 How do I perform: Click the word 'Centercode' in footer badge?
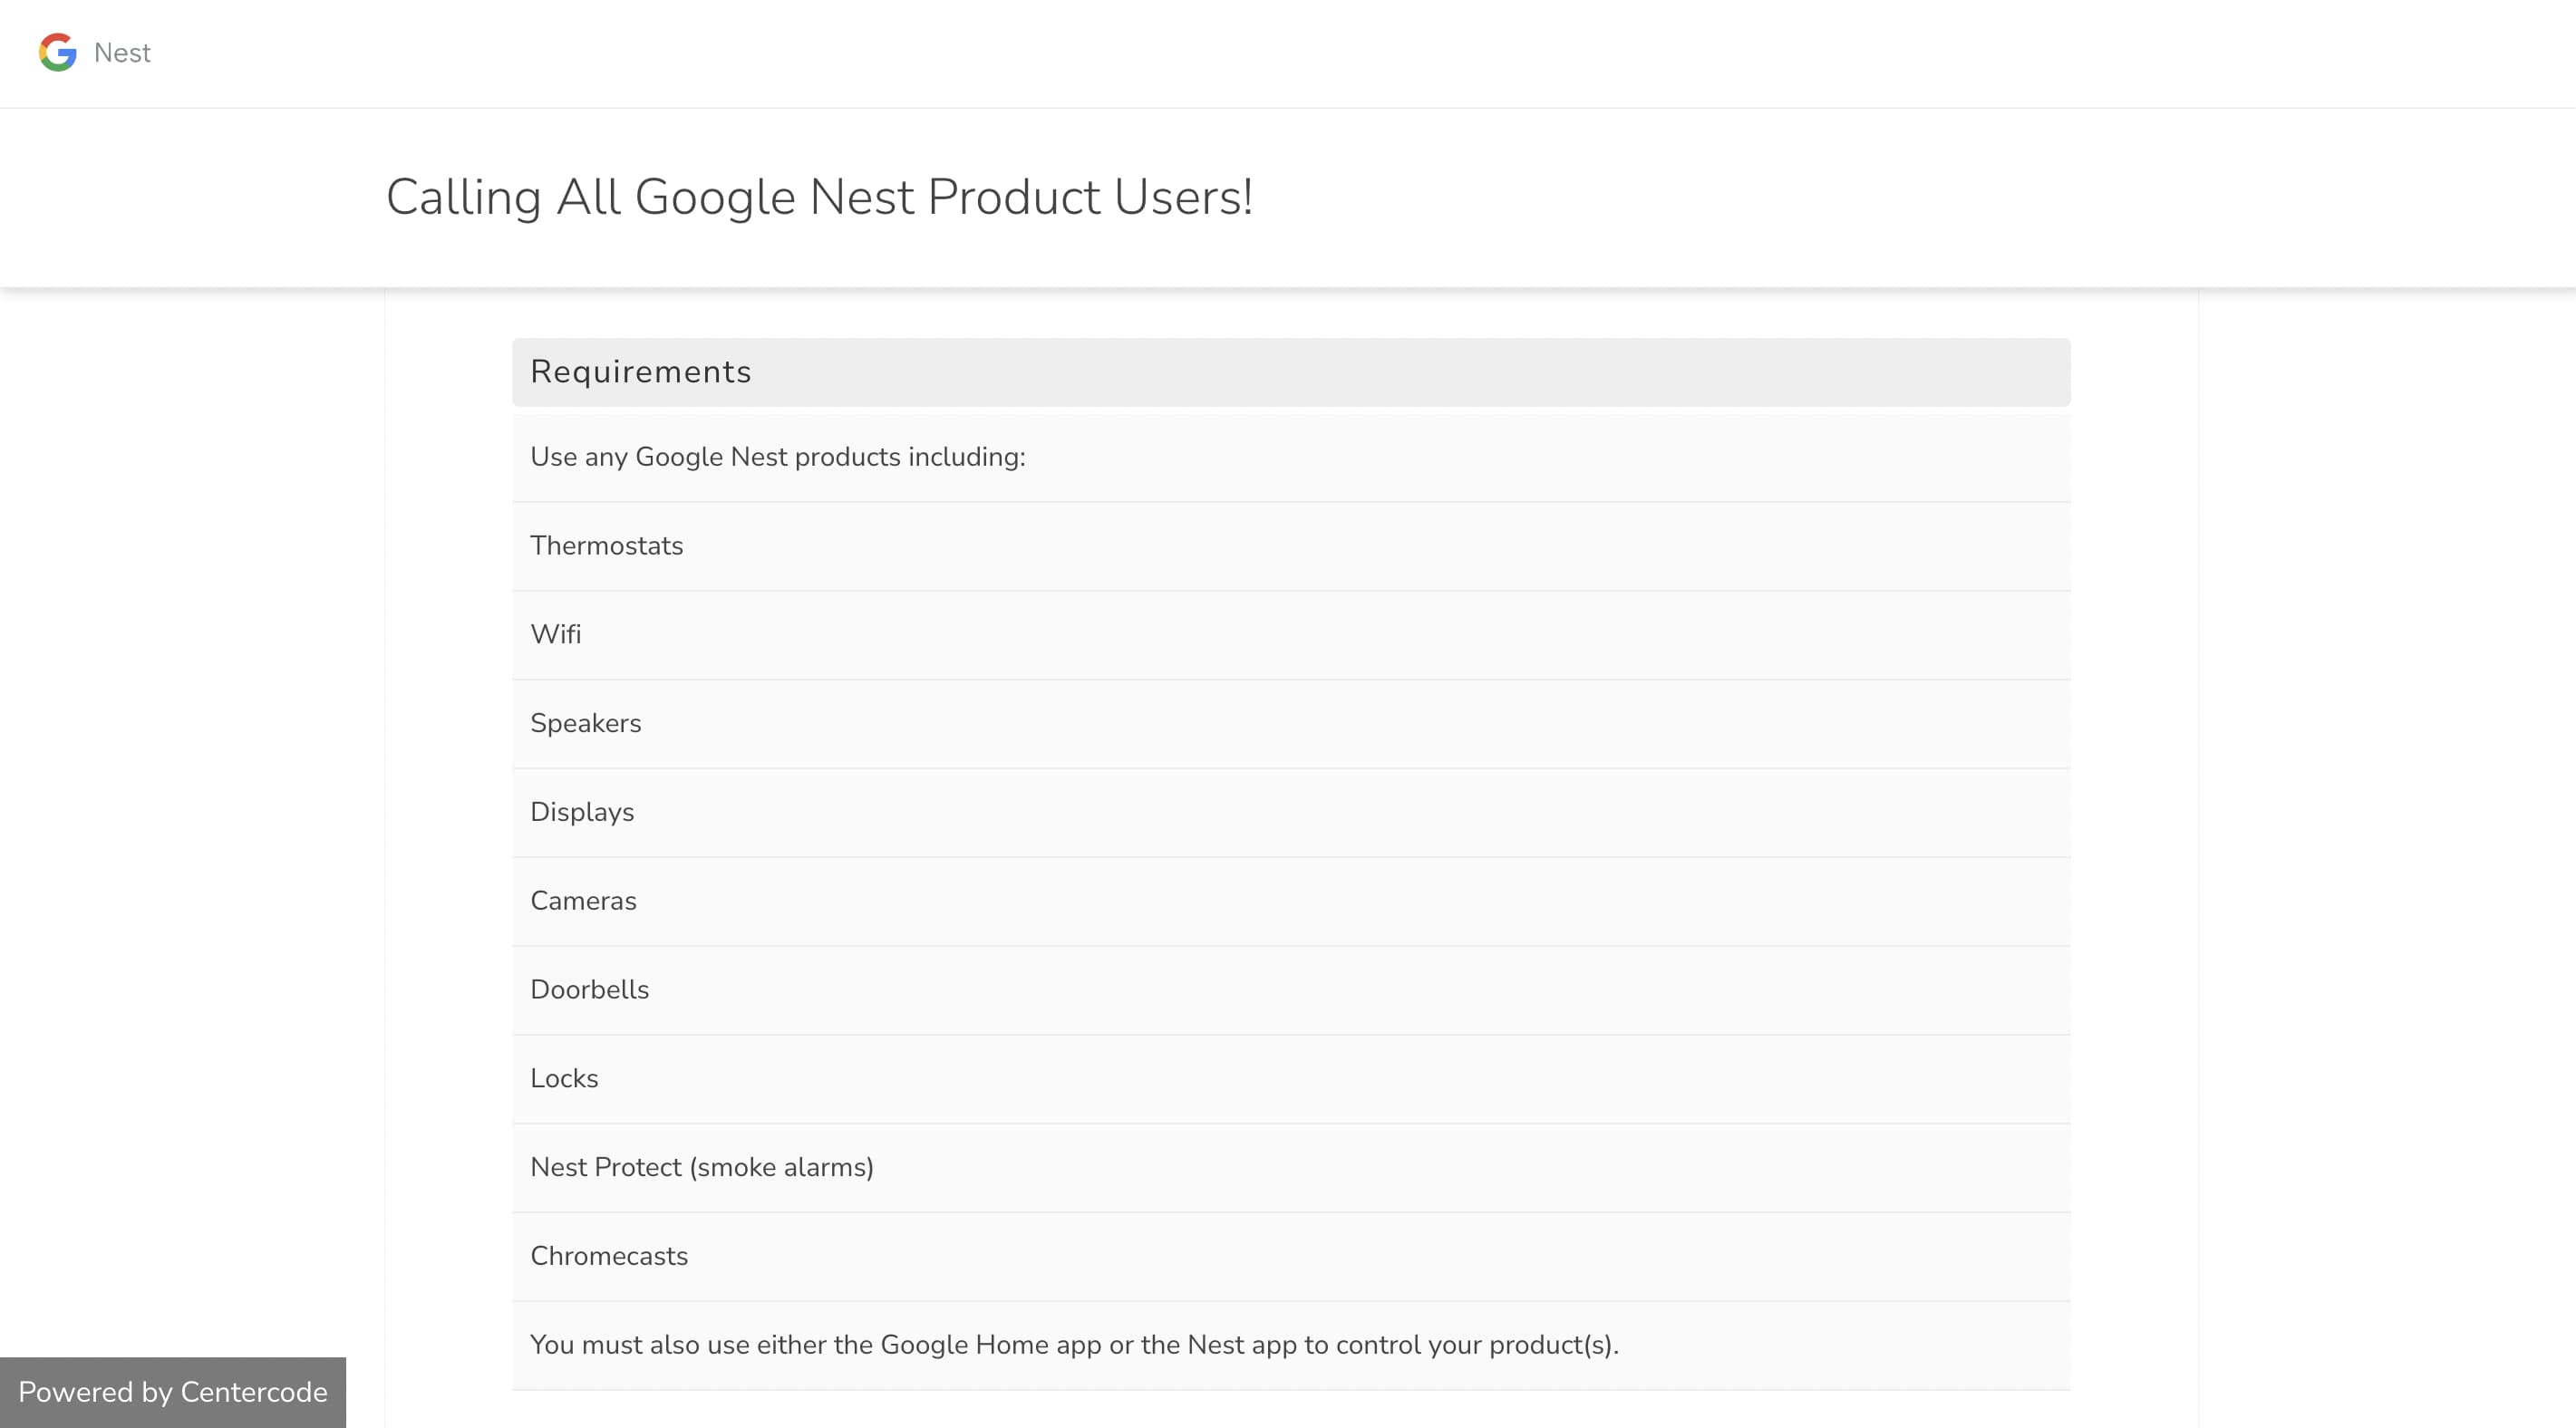coord(254,1392)
